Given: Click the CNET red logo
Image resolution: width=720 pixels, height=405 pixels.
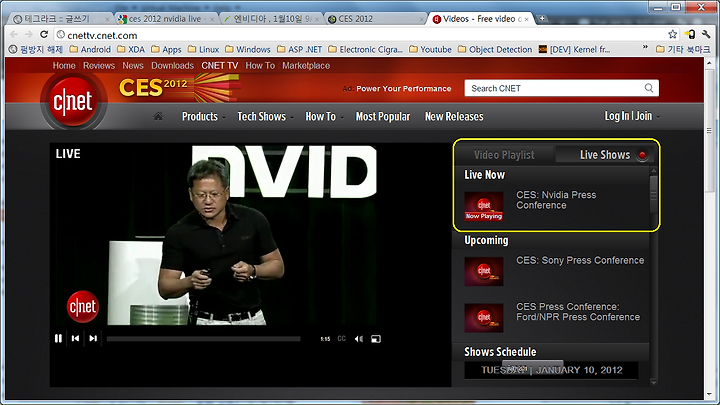Looking at the screenshot, I should pos(73,101).
